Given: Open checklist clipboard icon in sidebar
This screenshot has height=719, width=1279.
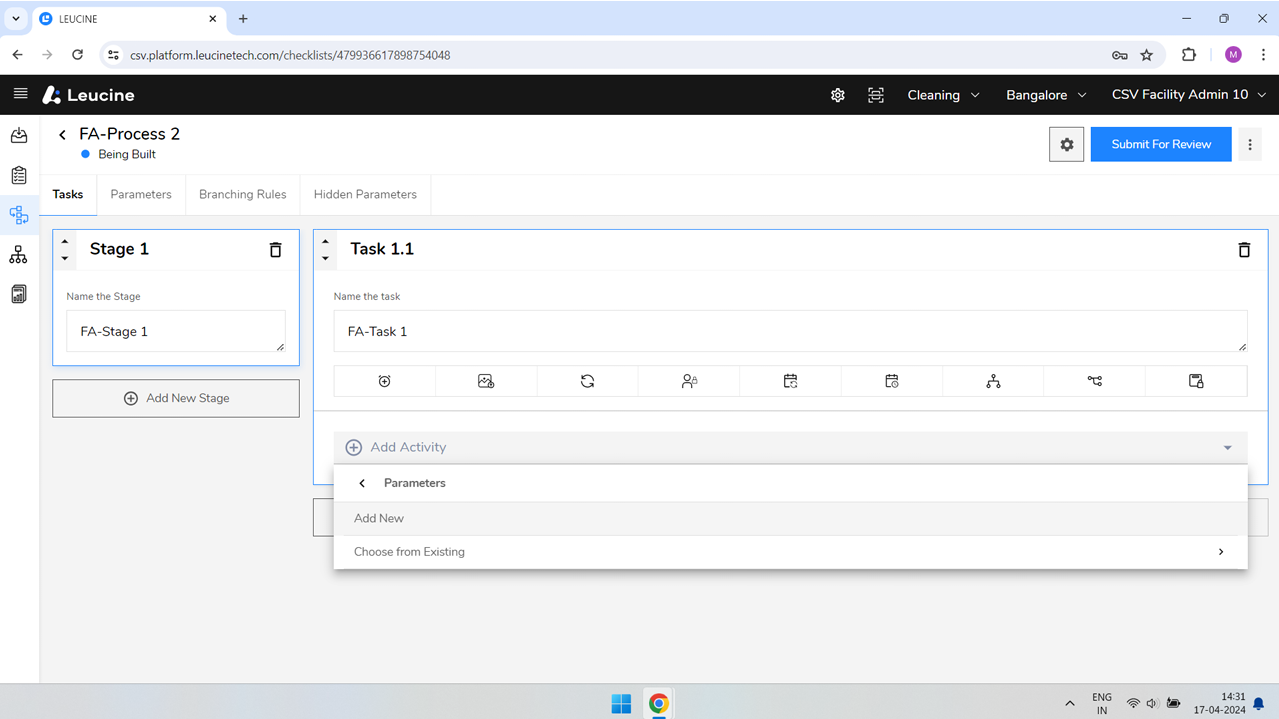Looking at the screenshot, I should [19, 175].
